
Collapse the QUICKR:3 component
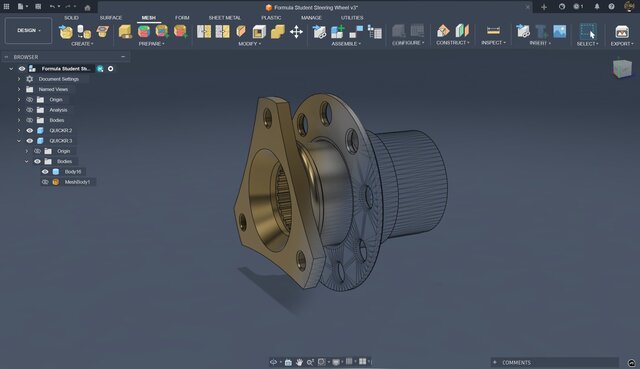19,141
